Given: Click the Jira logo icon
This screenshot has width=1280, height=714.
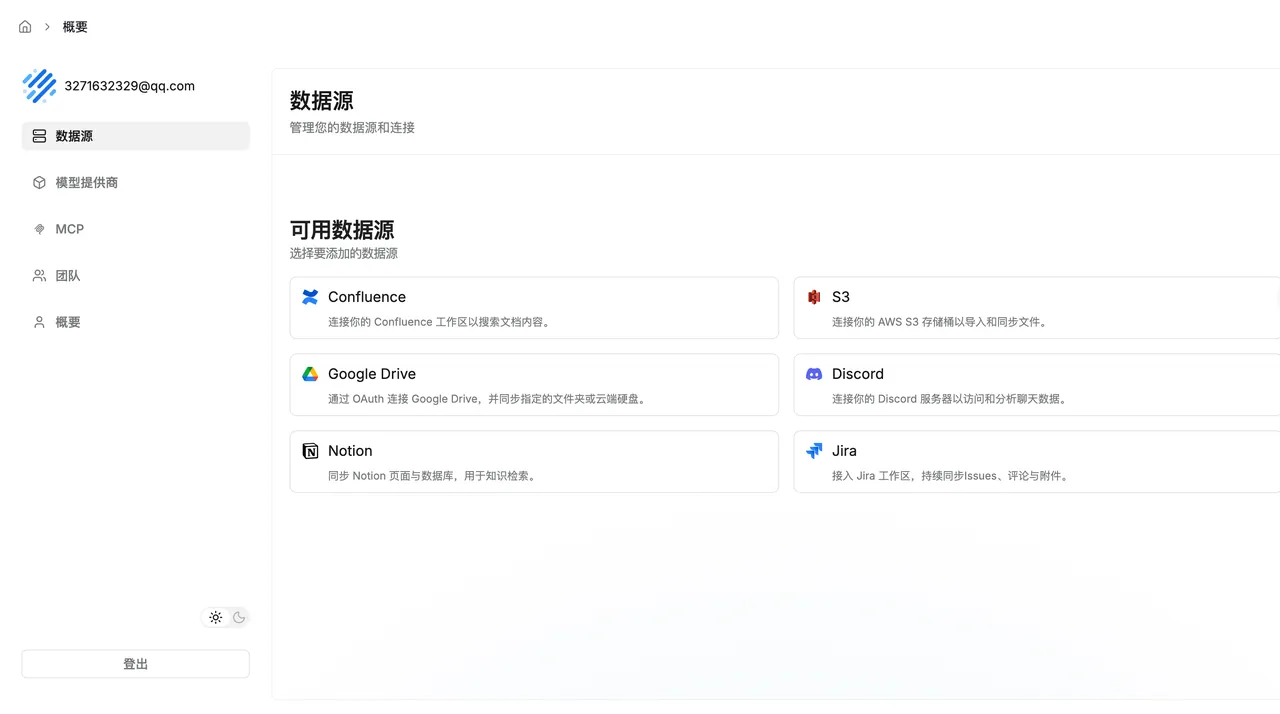Looking at the screenshot, I should pyautogui.click(x=814, y=451).
